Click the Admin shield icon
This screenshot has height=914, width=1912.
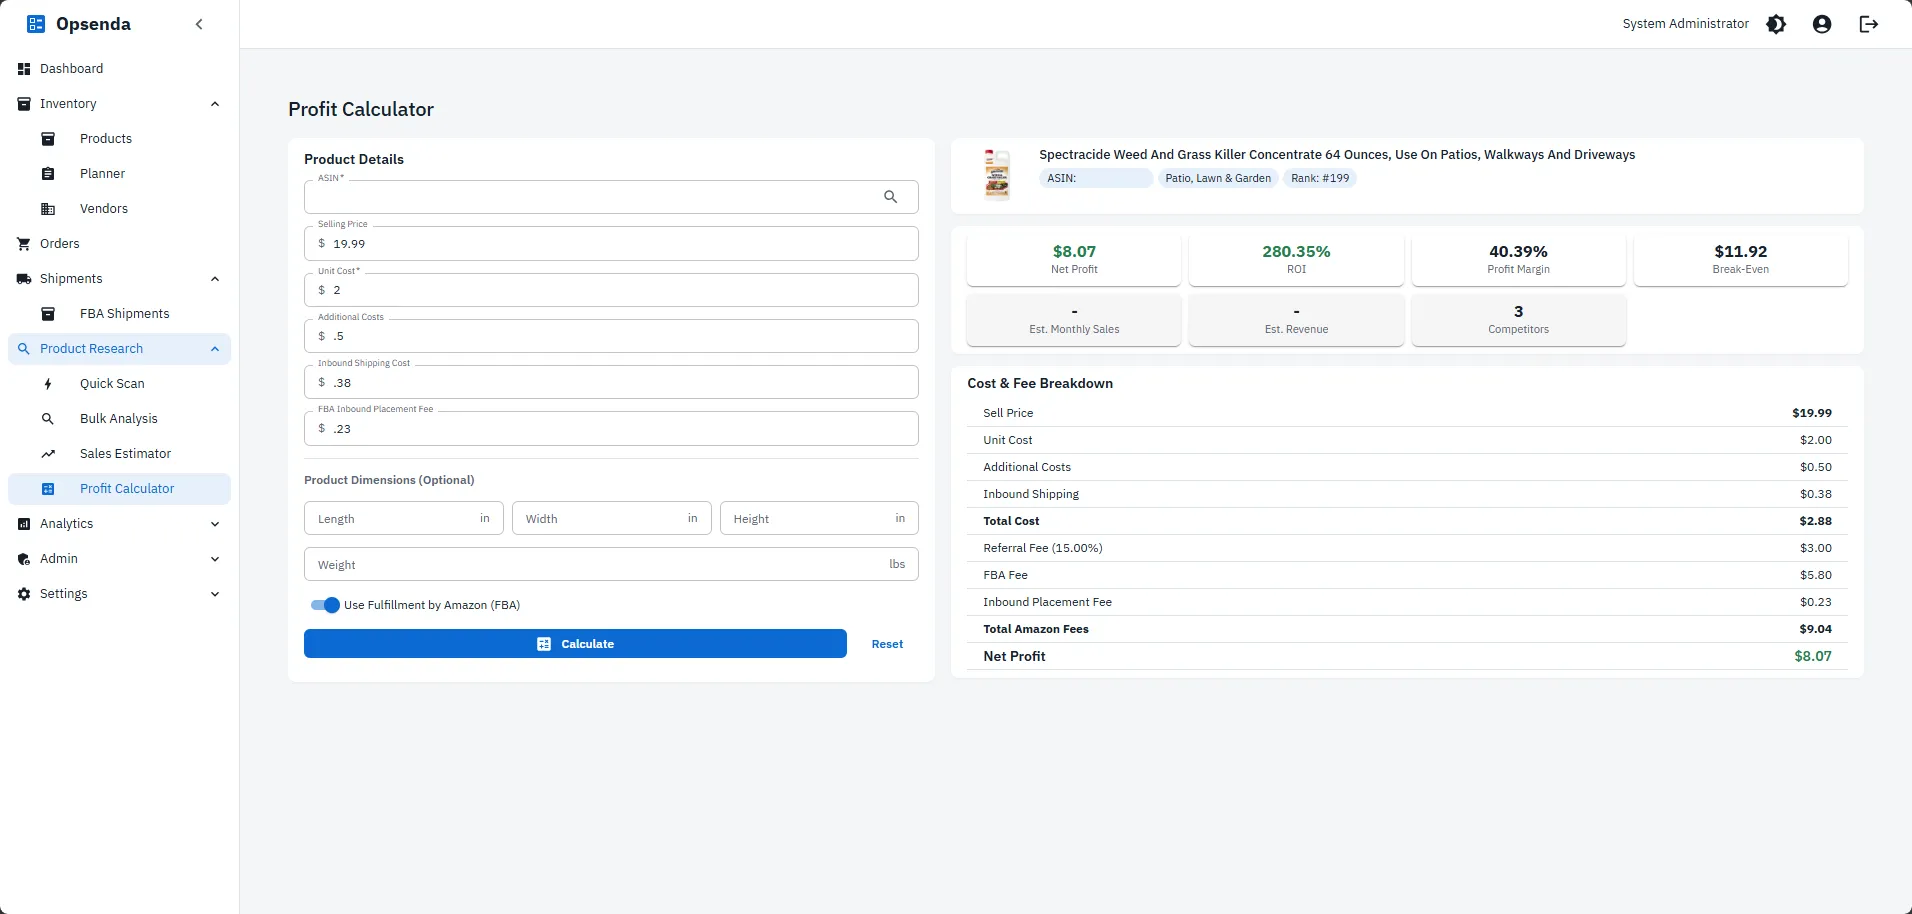click(x=24, y=559)
